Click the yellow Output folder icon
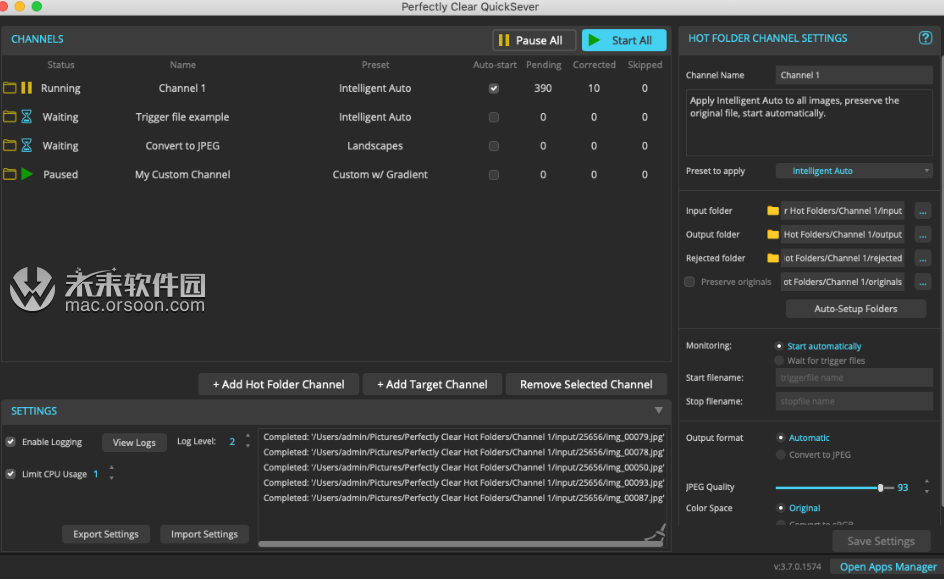Viewport: 944px width, 581px height. pos(773,234)
